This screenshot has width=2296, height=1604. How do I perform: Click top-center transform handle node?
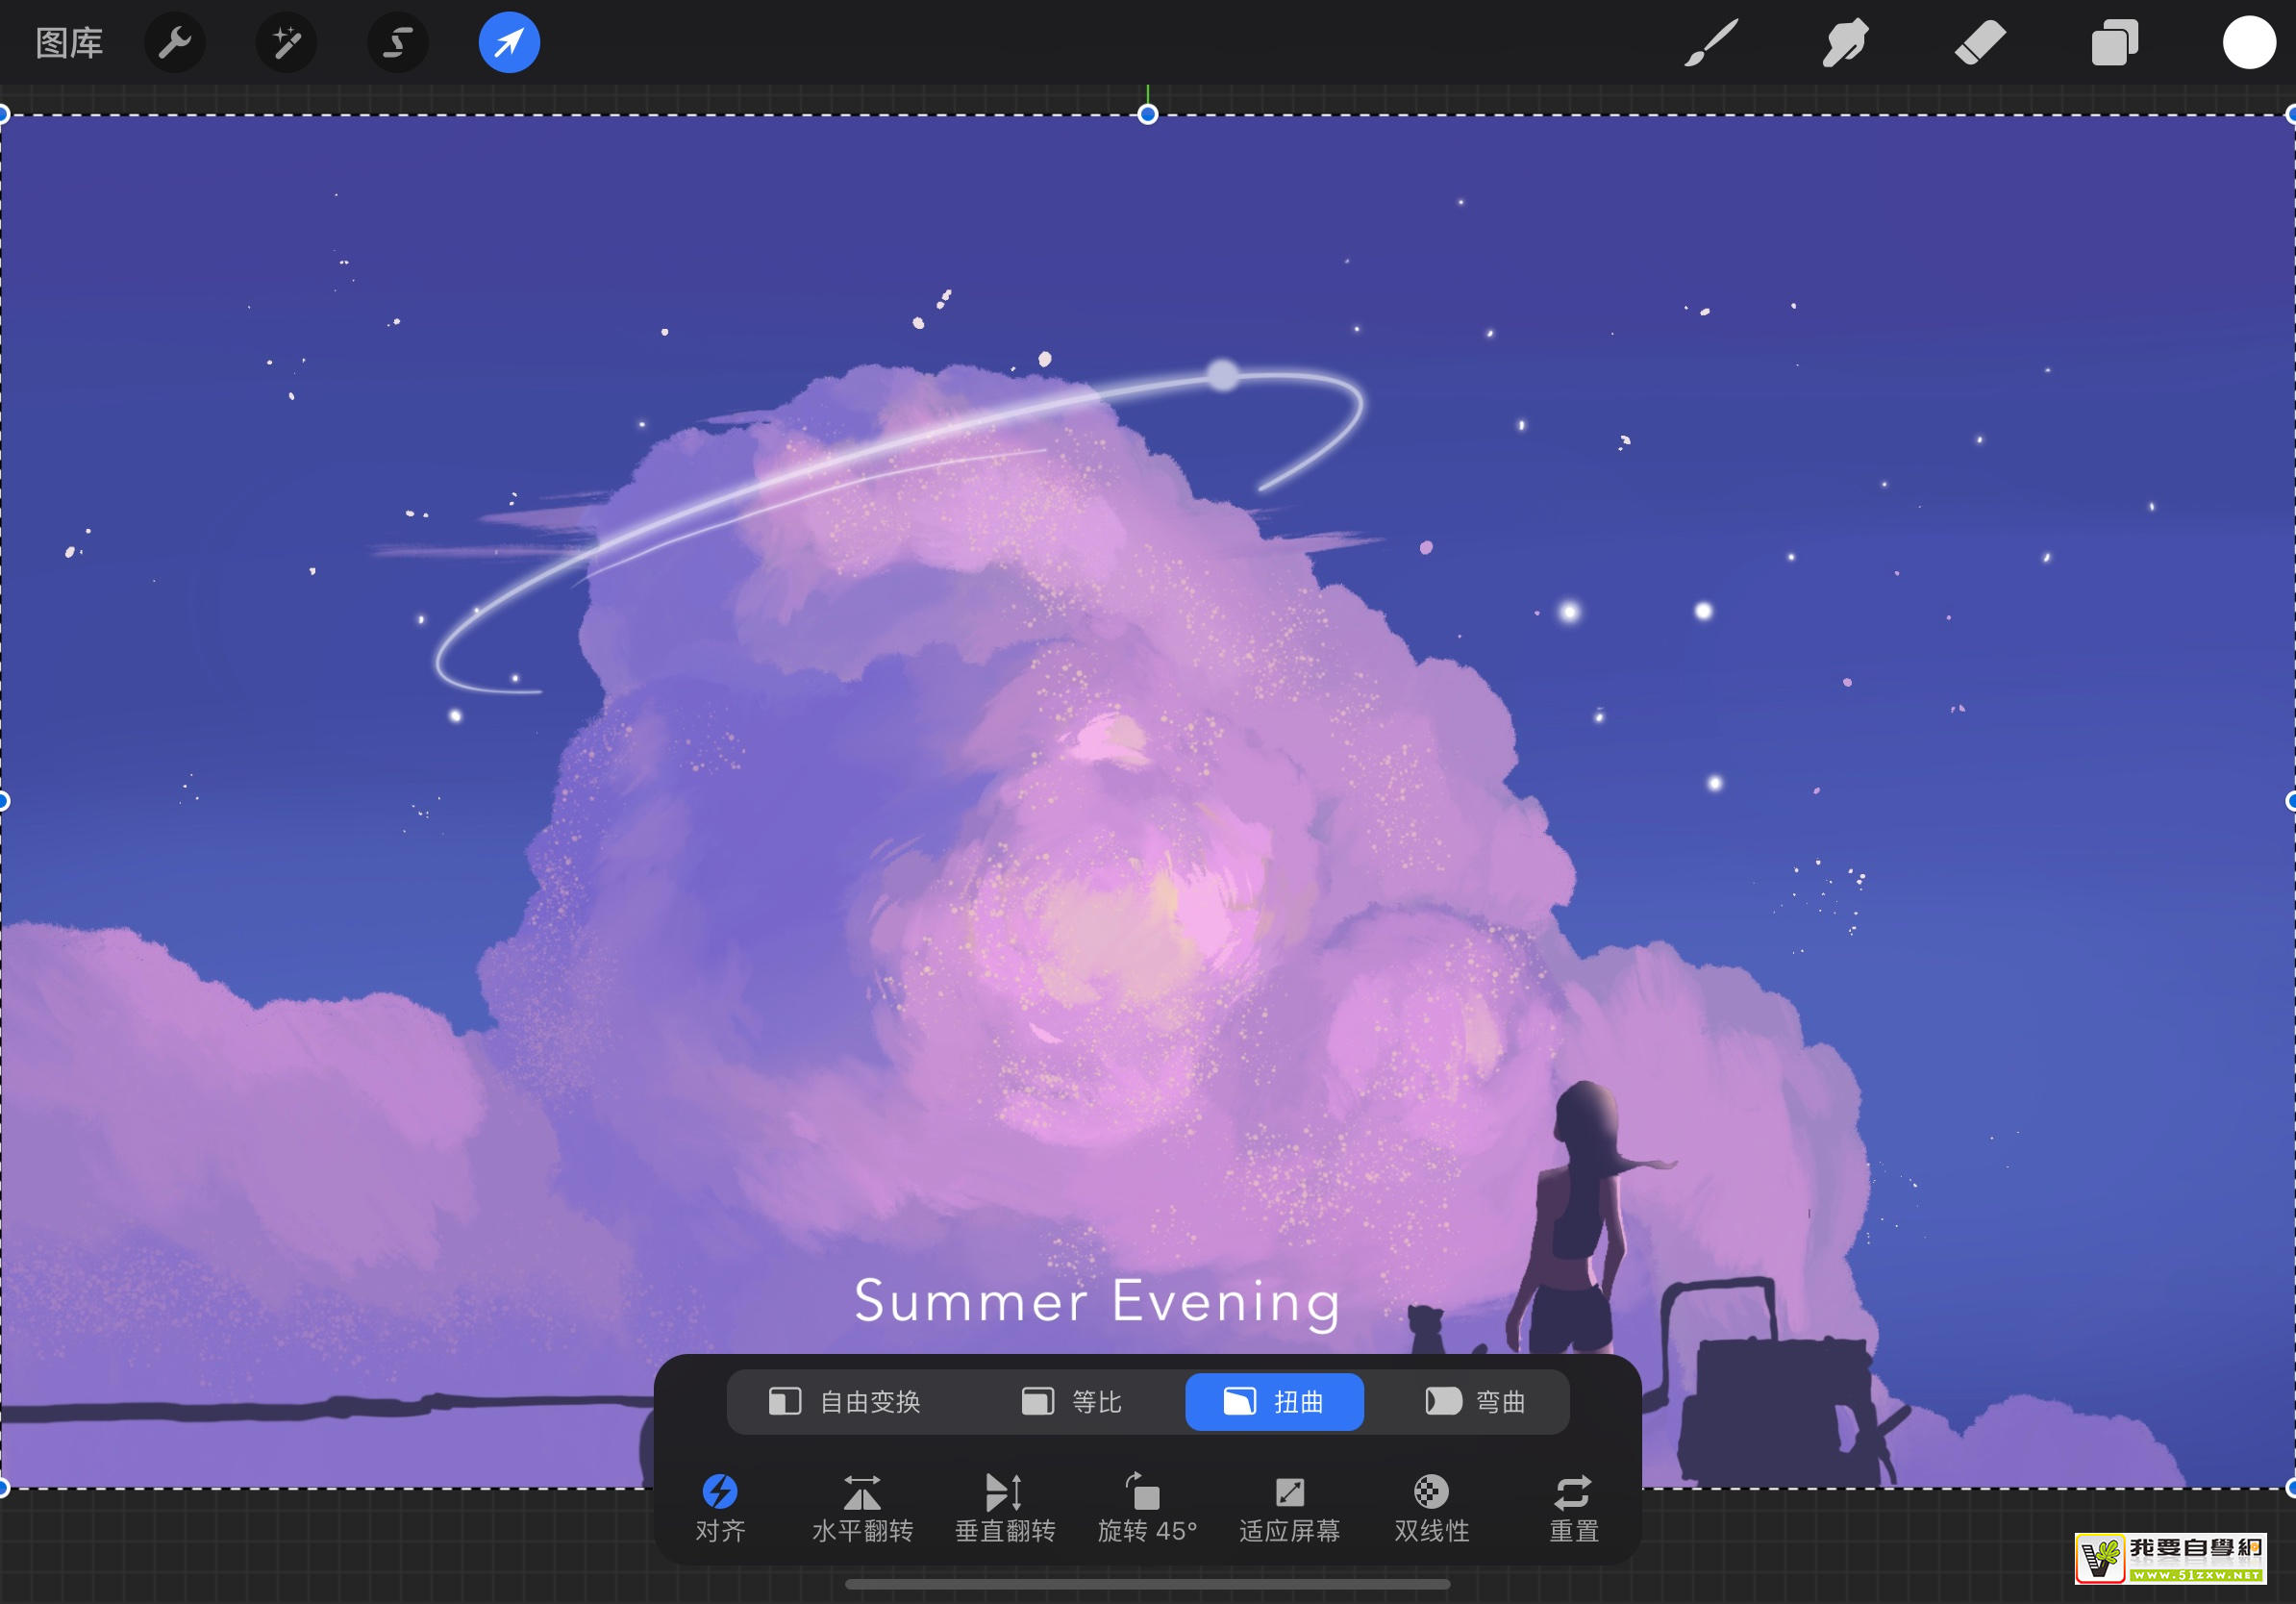point(1148,115)
